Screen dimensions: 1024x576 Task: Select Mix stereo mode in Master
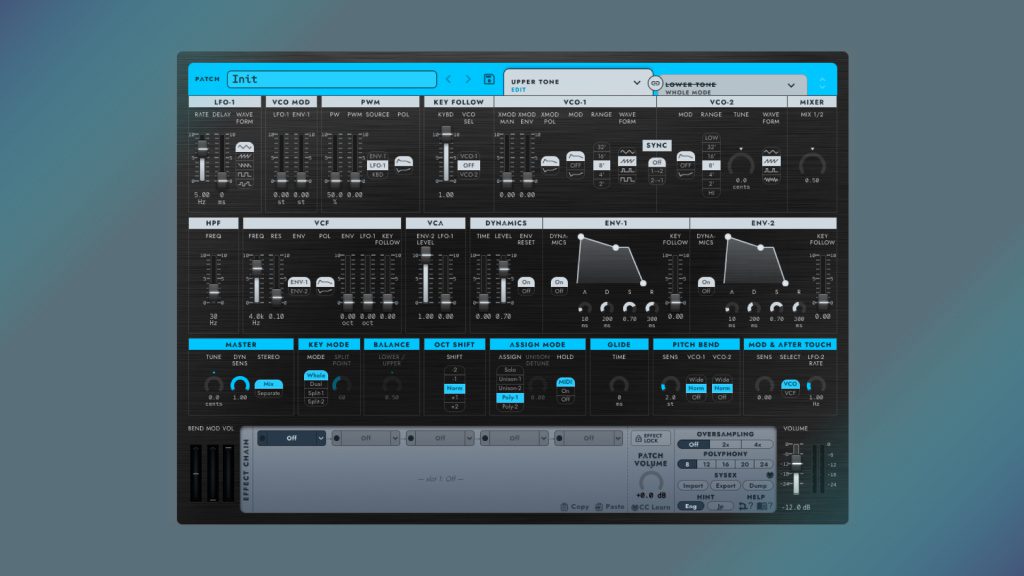(x=268, y=384)
